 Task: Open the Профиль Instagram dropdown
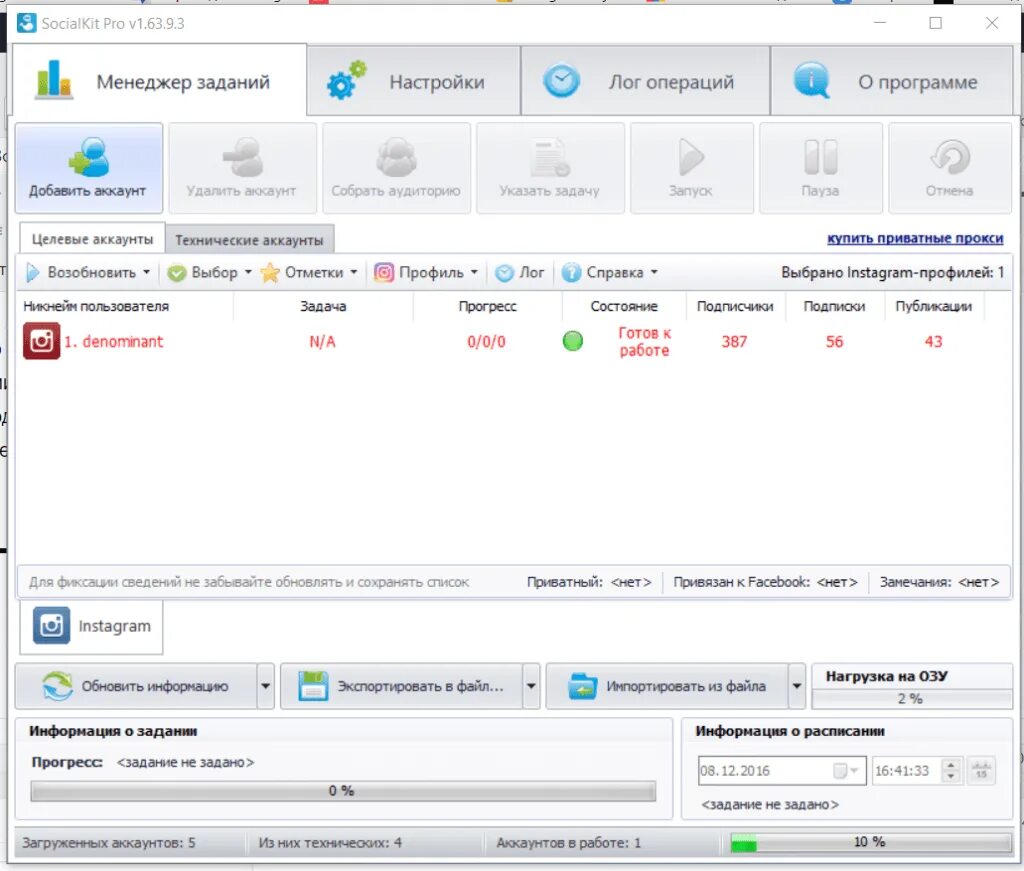(426, 272)
